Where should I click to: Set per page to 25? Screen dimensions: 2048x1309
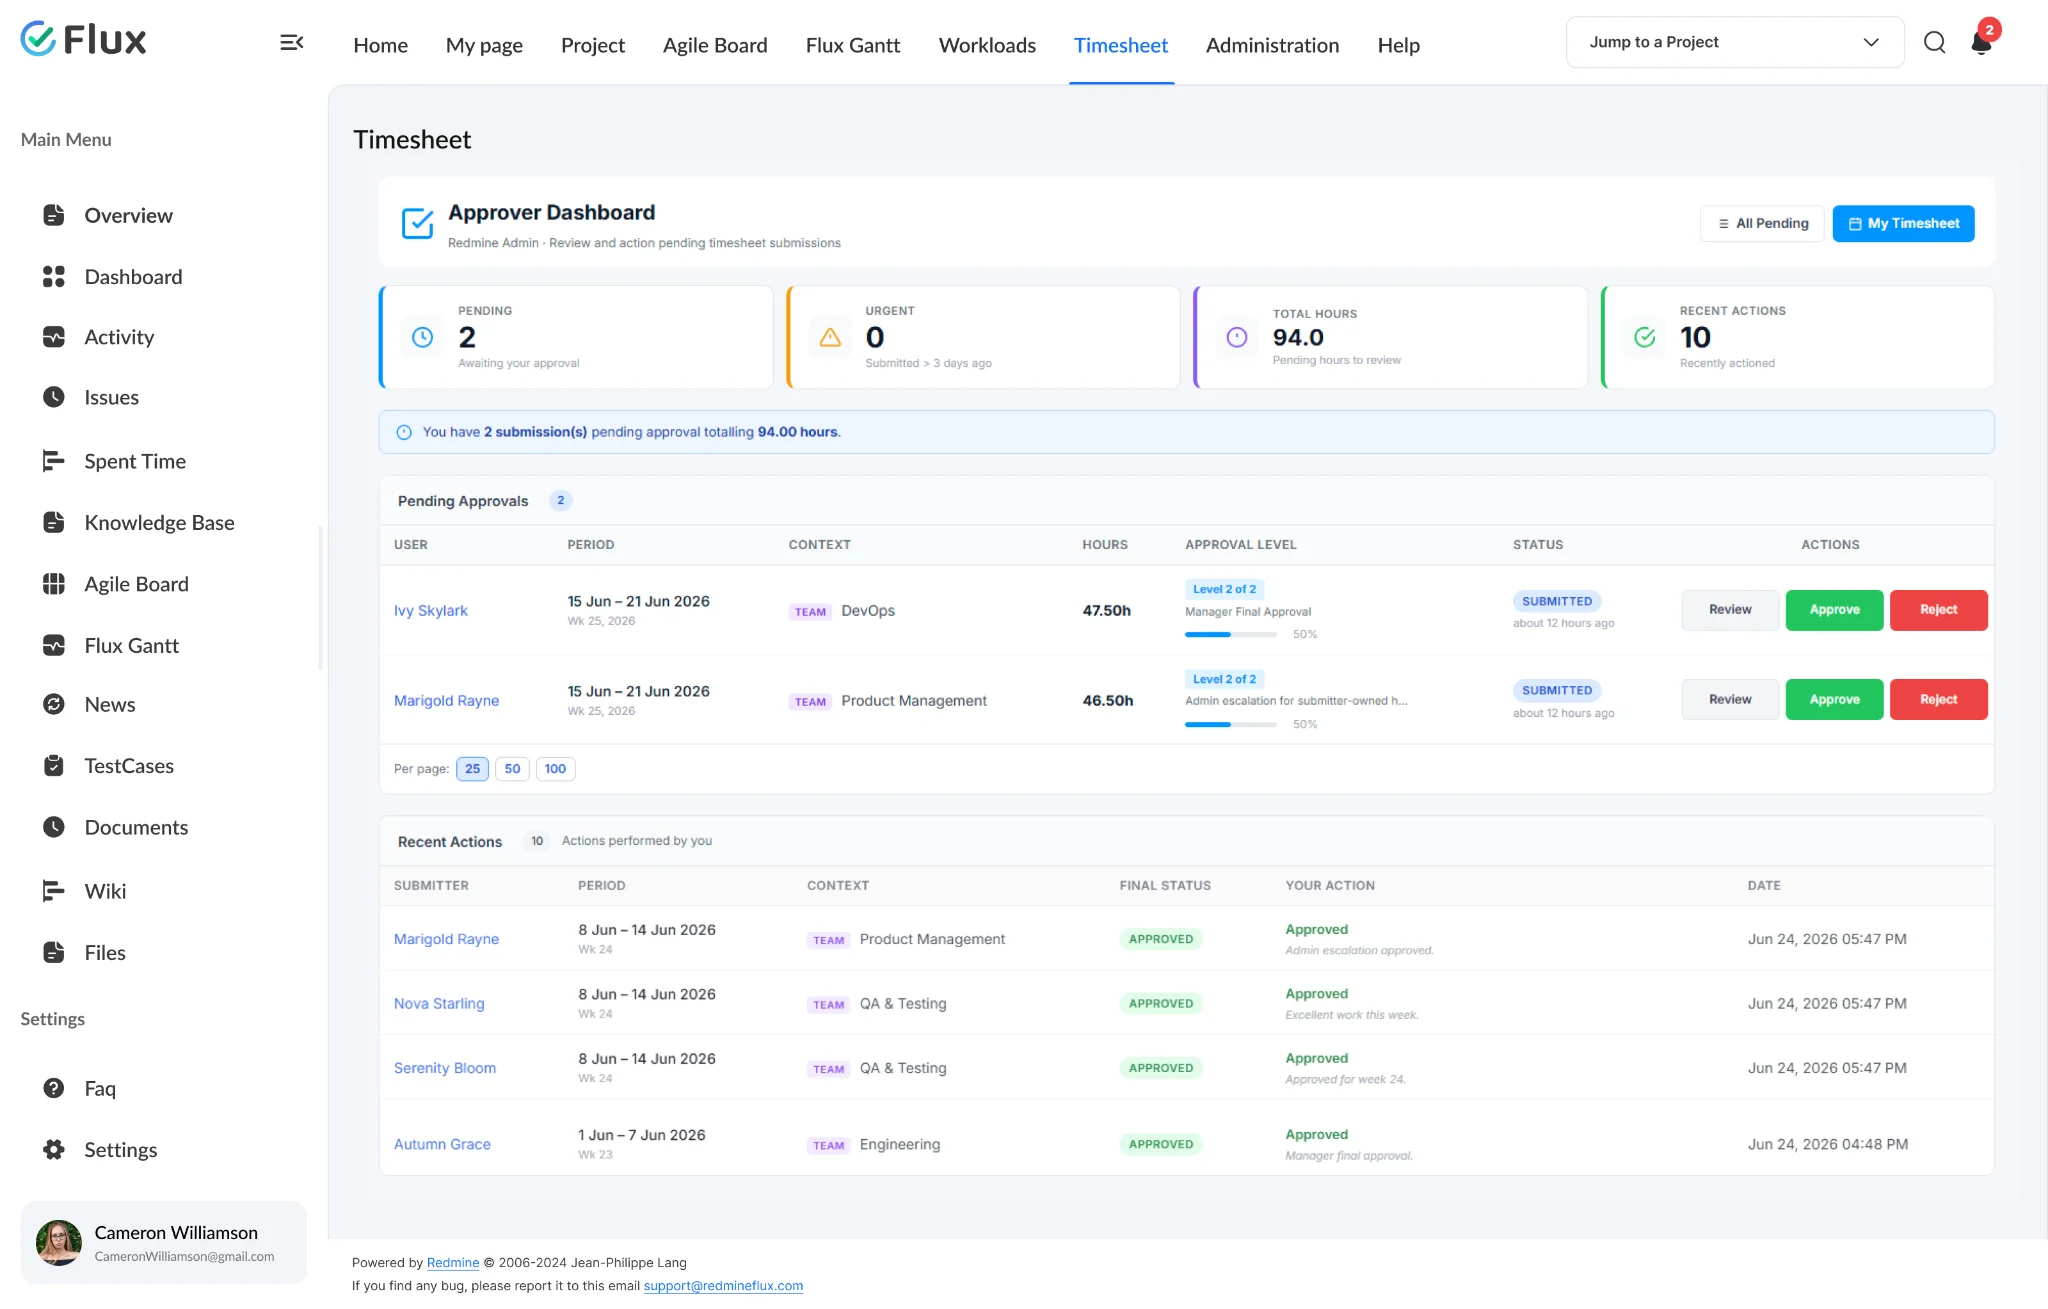(x=472, y=769)
